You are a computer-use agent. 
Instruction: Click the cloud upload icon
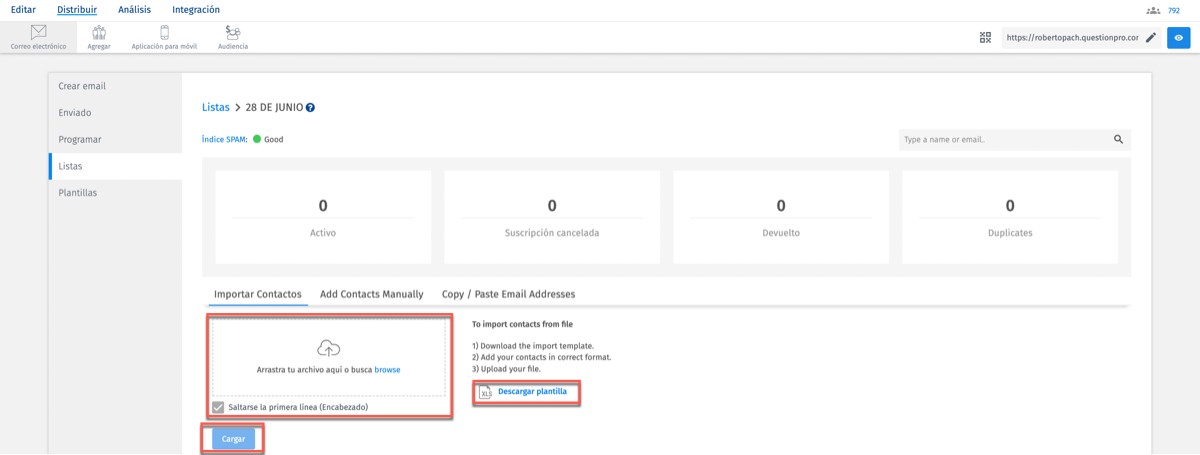(x=328, y=348)
